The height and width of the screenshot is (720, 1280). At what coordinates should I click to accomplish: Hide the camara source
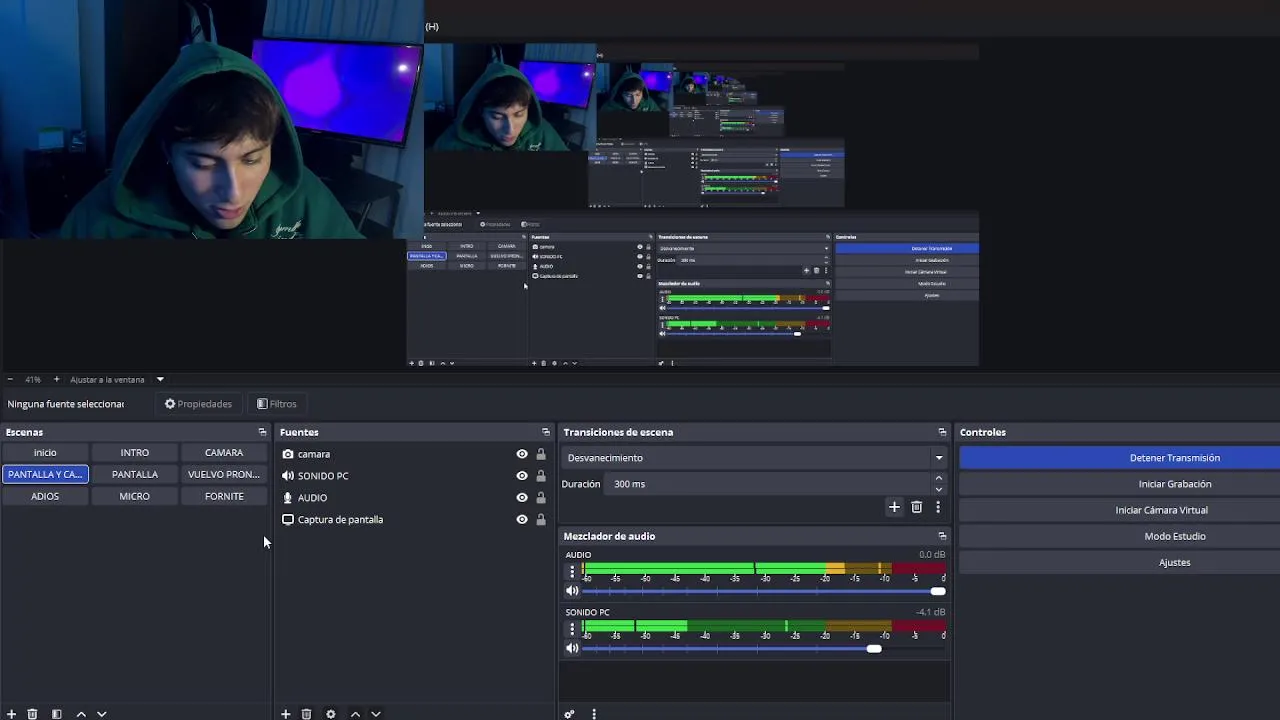pos(522,454)
